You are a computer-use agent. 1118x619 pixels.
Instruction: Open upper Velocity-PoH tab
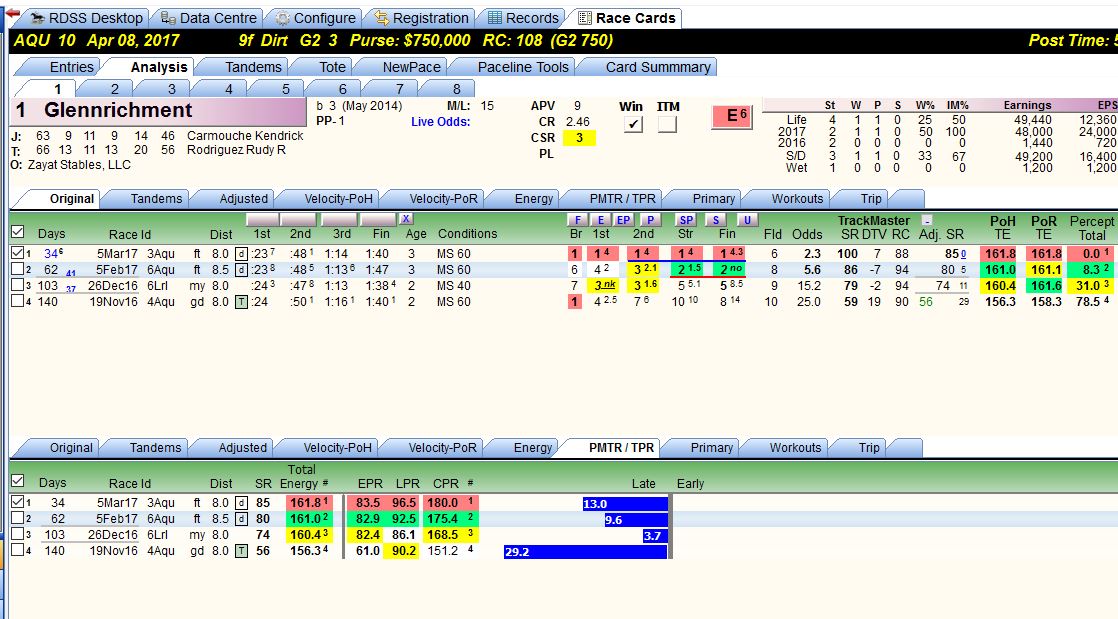pos(338,199)
